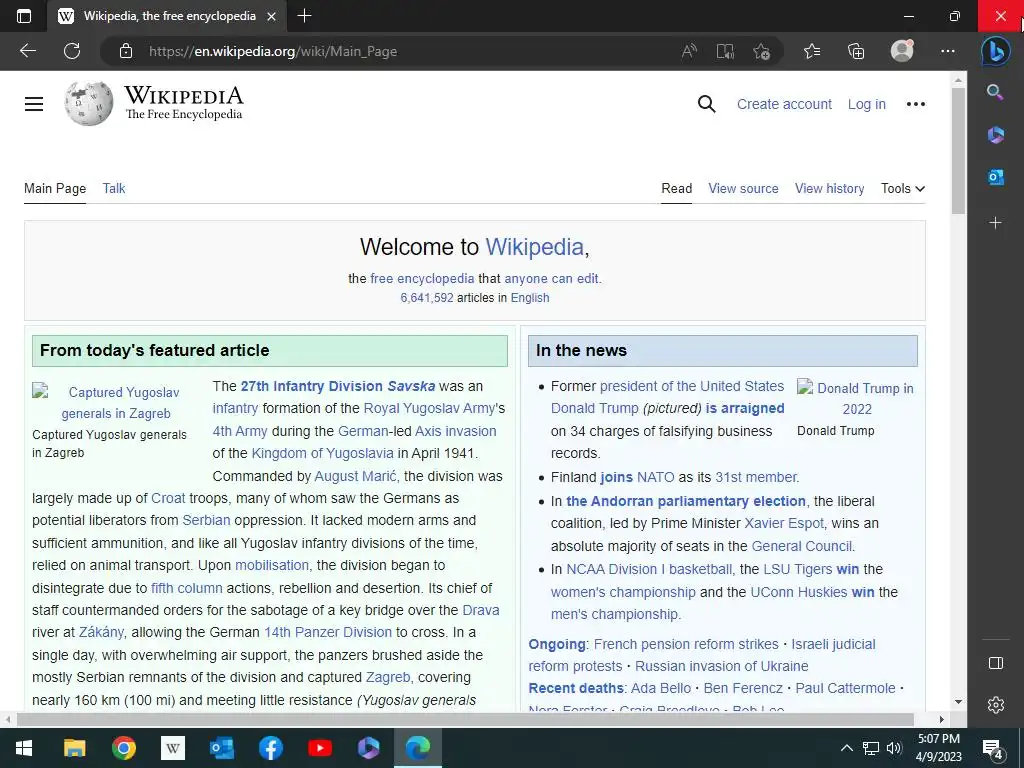Screen dimensions: 1024x768
Task: Open the Donald Trump in 2022 image
Action: (857, 398)
